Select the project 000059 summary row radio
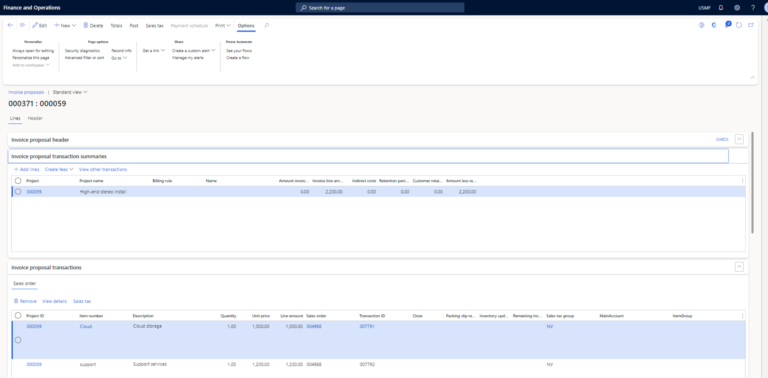The width and height of the screenshot is (768, 378). pyautogui.click(x=18, y=192)
